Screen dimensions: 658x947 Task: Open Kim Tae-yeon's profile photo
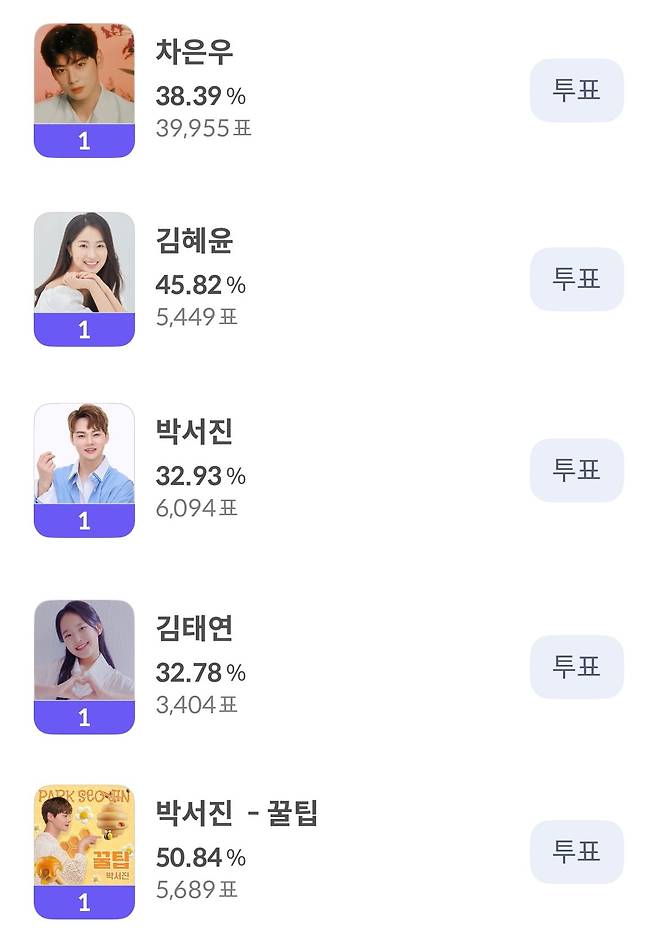point(84,650)
